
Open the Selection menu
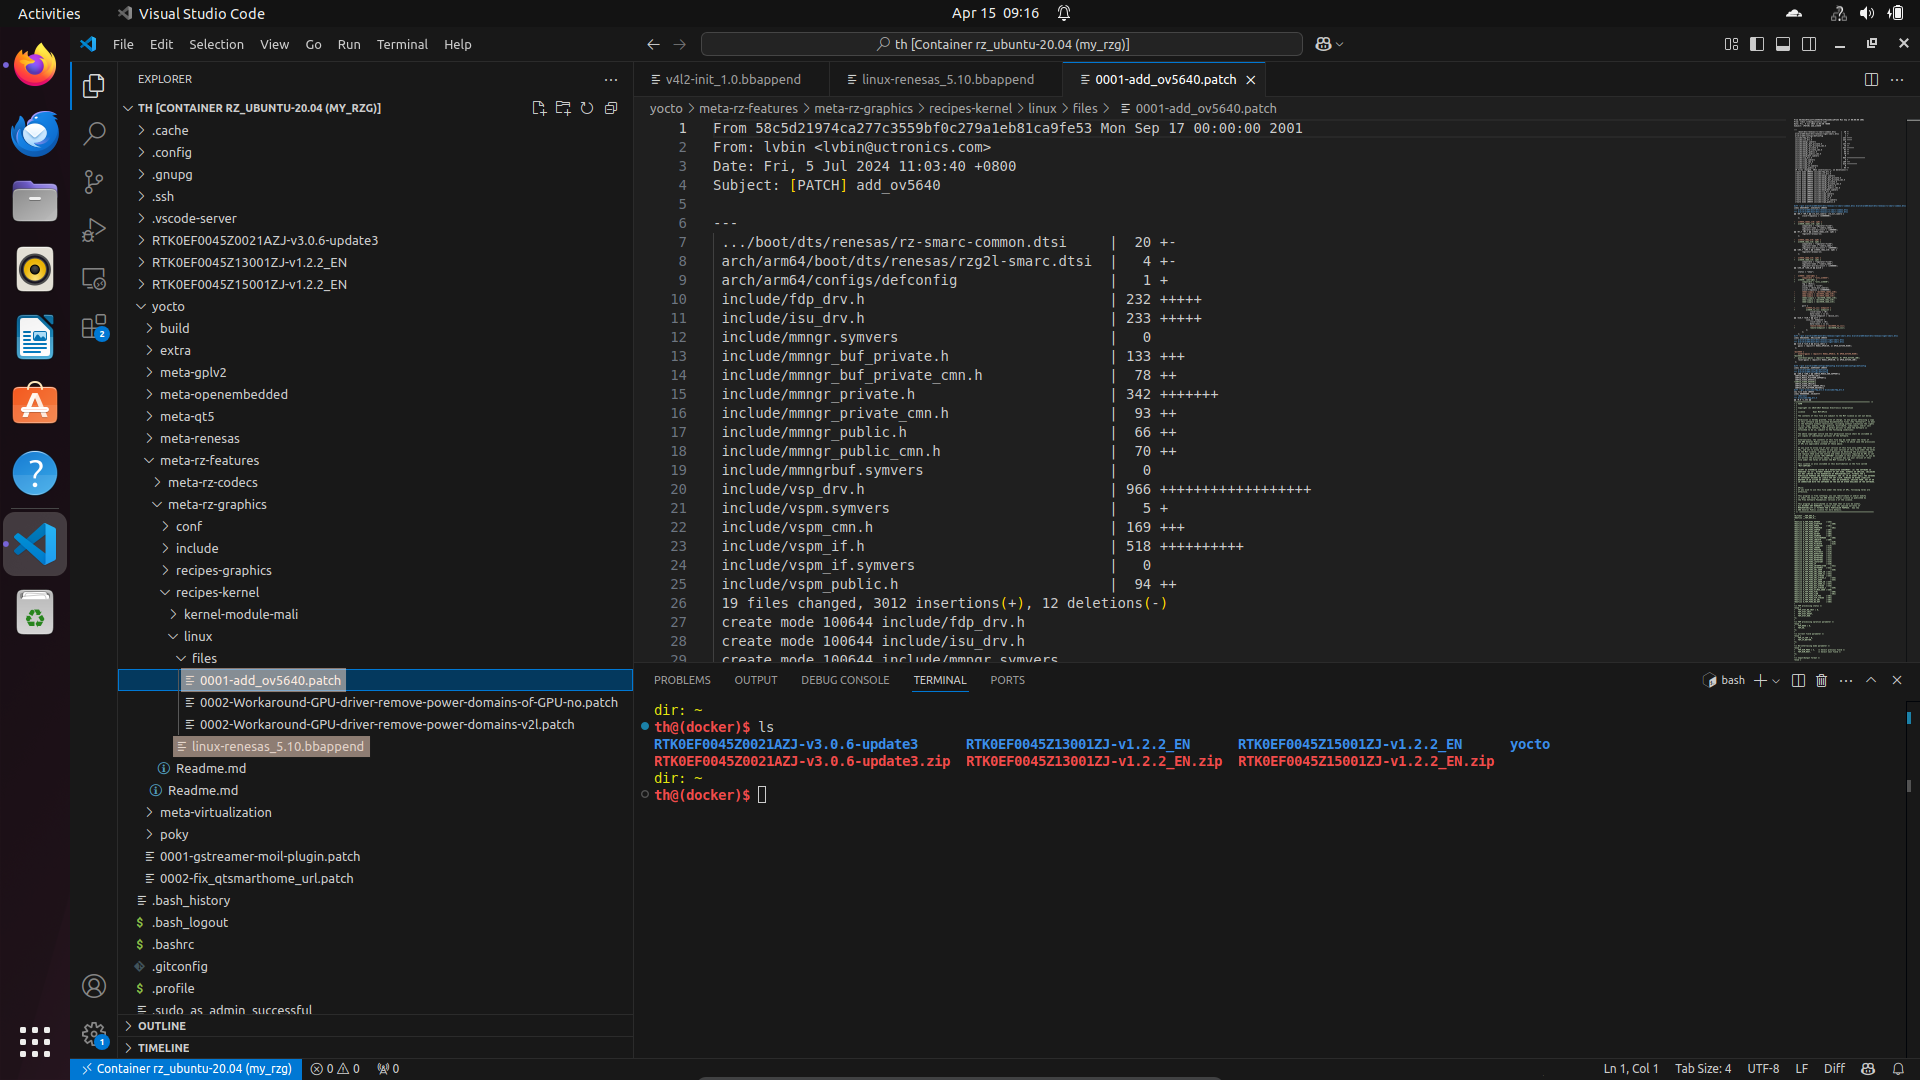pos(216,44)
